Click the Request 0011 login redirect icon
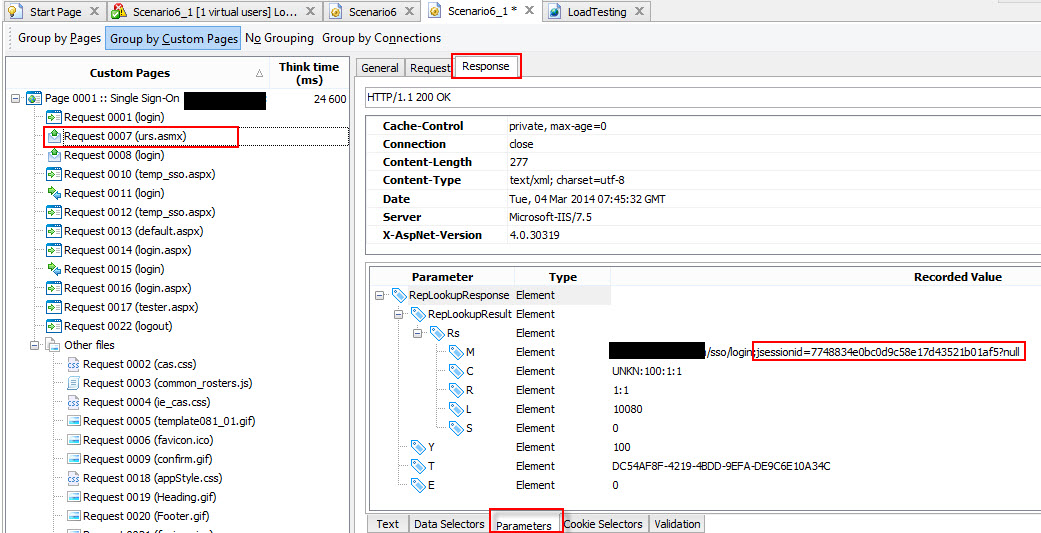Viewport: 1041px width, 533px height. point(54,193)
